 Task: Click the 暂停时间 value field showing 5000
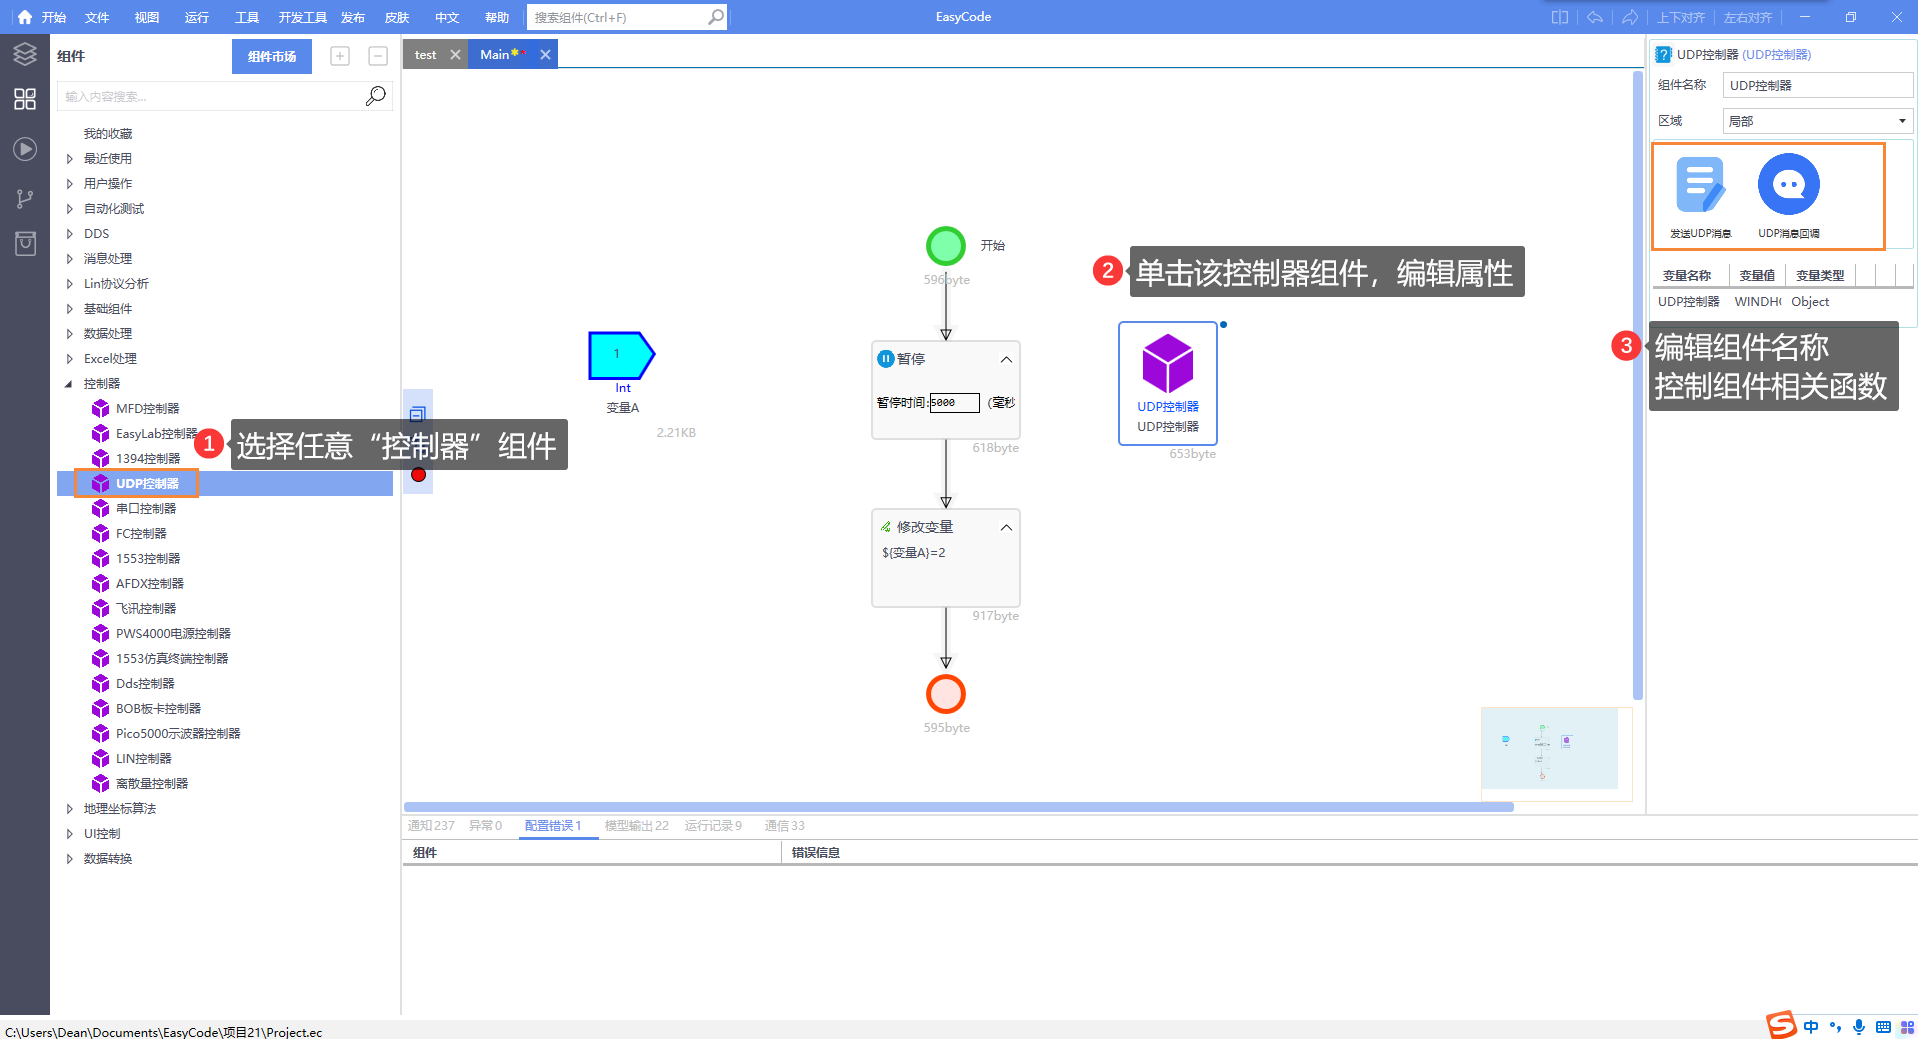(x=954, y=403)
